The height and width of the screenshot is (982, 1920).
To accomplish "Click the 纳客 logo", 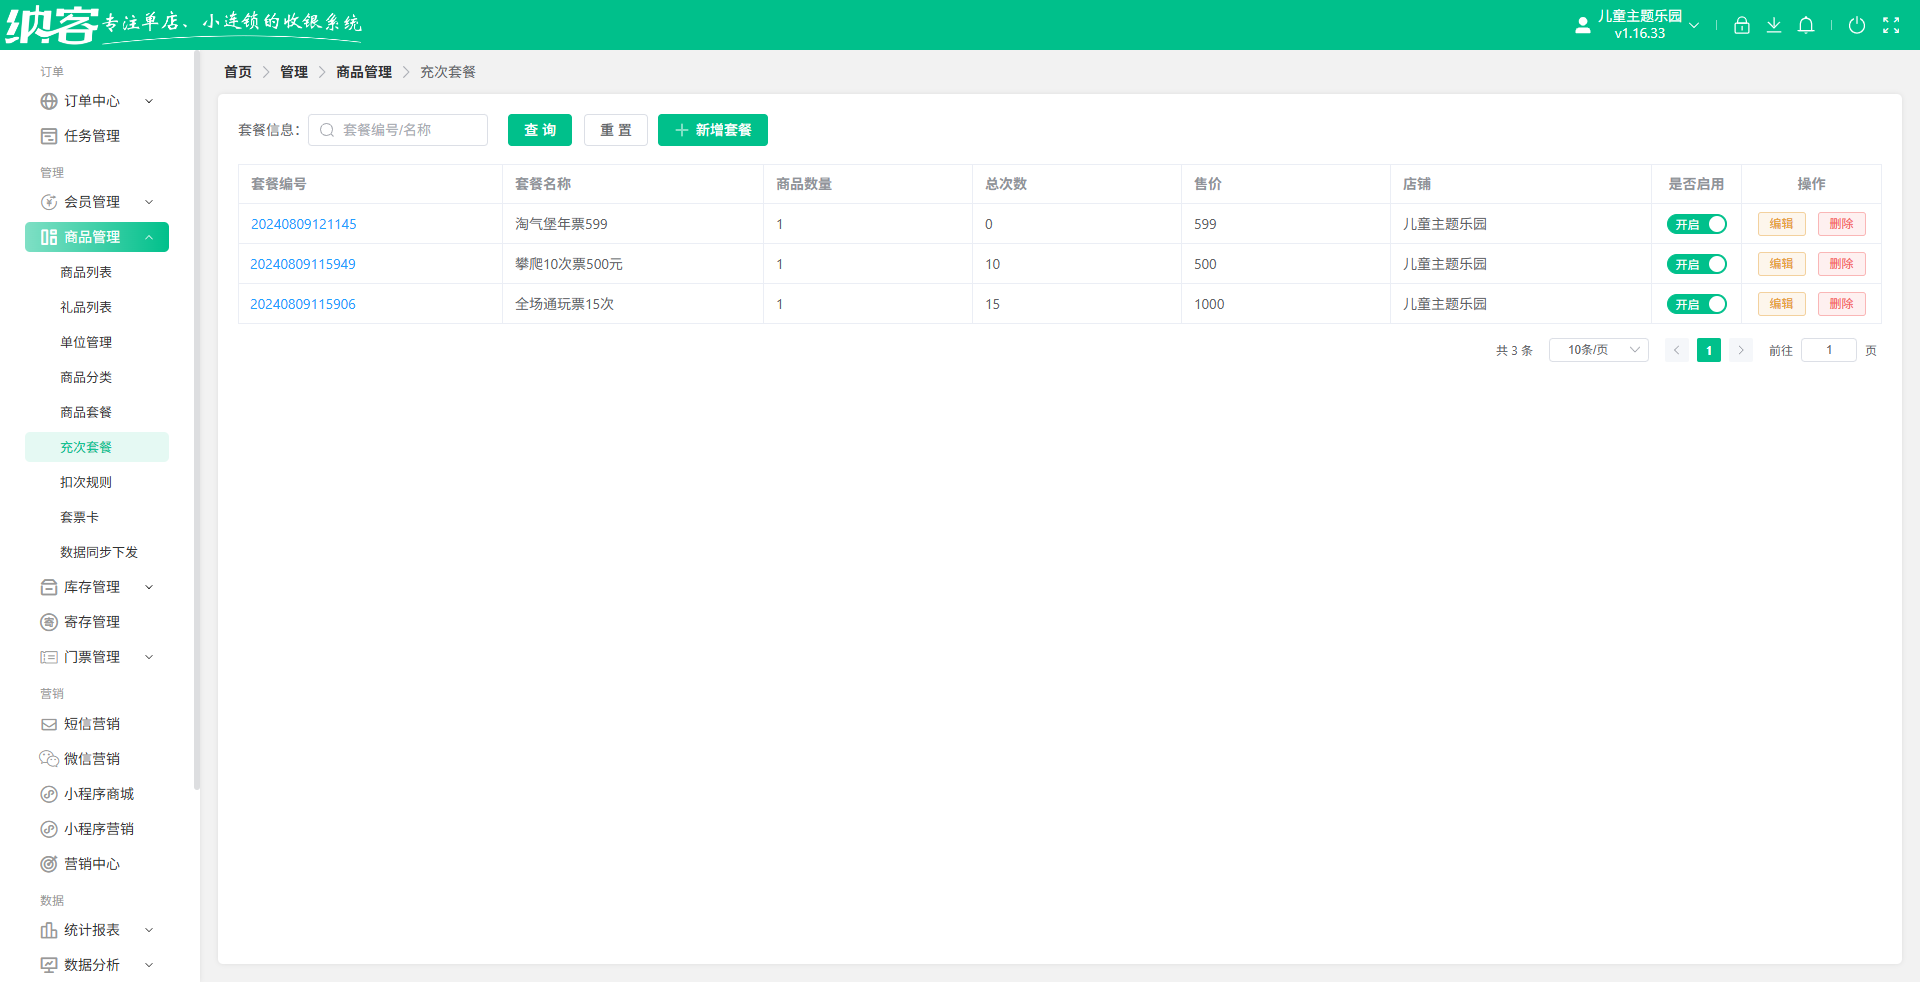I will click(x=52, y=25).
